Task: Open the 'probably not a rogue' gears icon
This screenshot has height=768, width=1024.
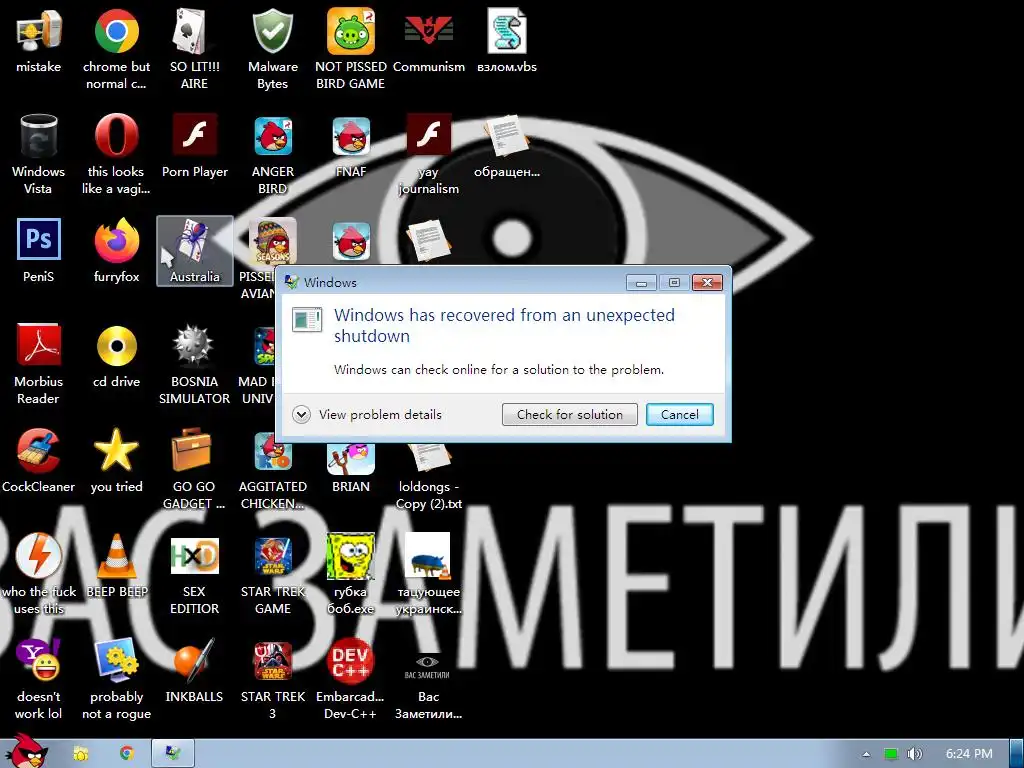Action: (x=116, y=660)
